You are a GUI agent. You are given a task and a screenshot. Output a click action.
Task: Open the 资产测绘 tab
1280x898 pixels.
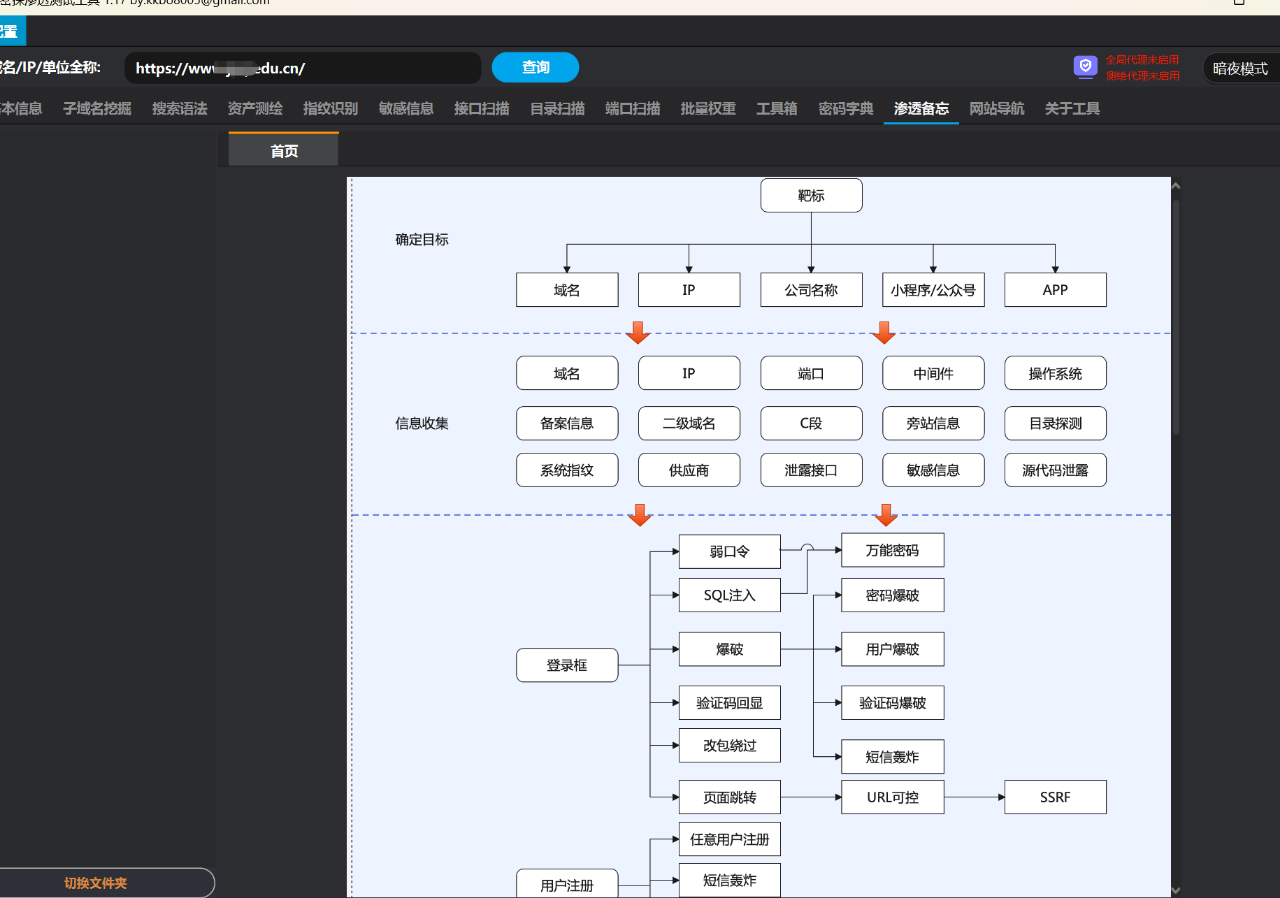click(x=255, y=108)
